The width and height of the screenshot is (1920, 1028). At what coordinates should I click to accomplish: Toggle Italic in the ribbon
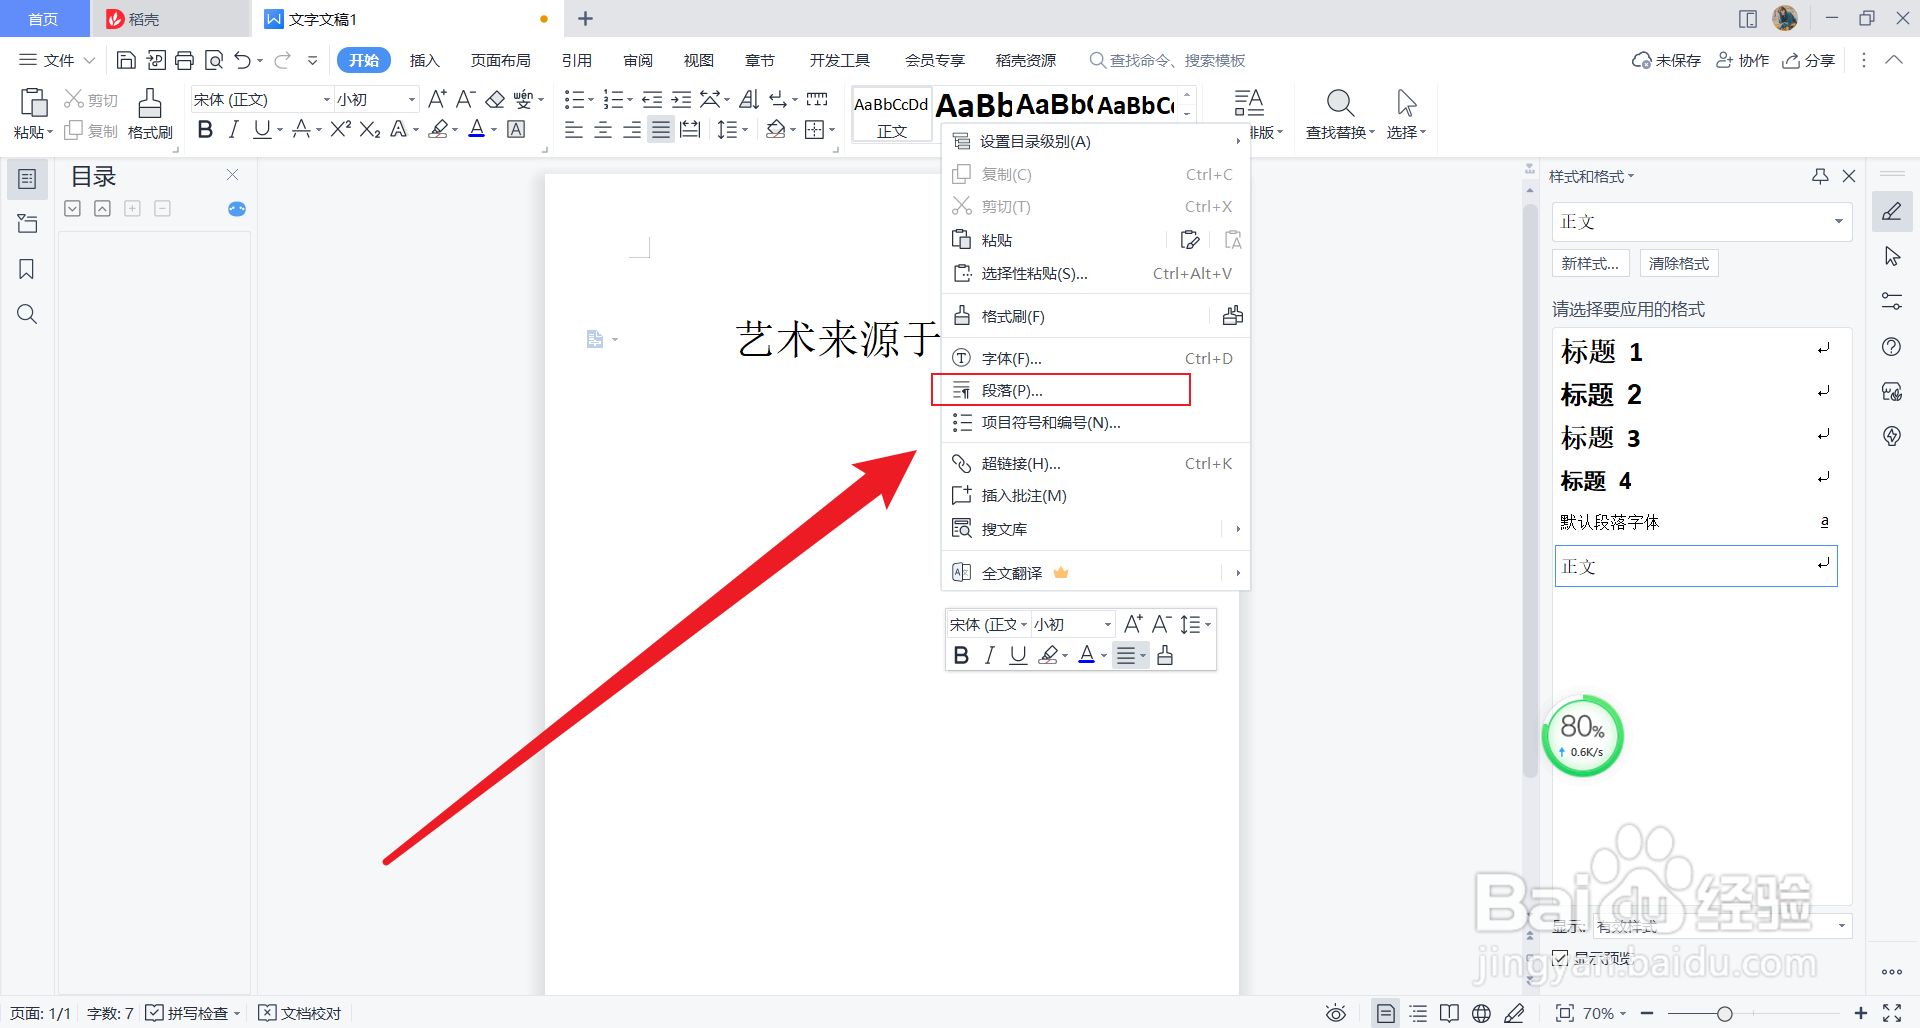pos(233,129)
